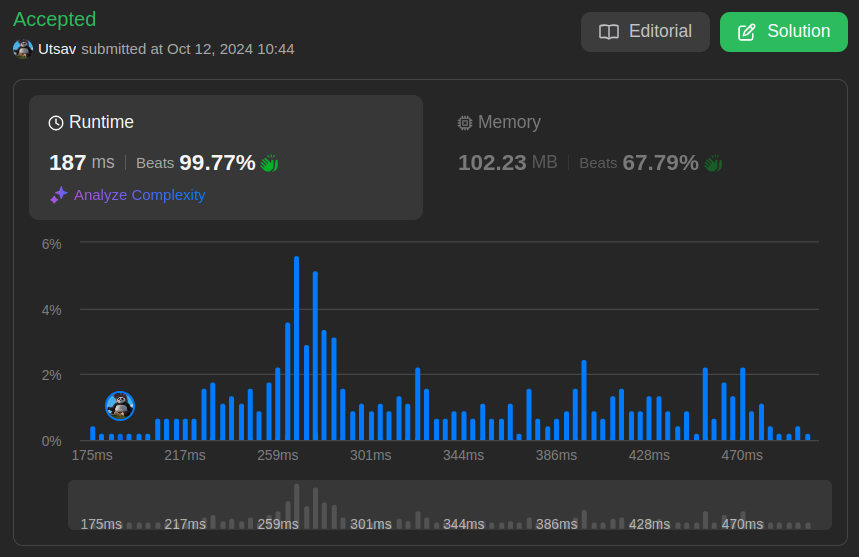Switch to the Runtime stats tab

pyautogui.click(x=225, y=157)
